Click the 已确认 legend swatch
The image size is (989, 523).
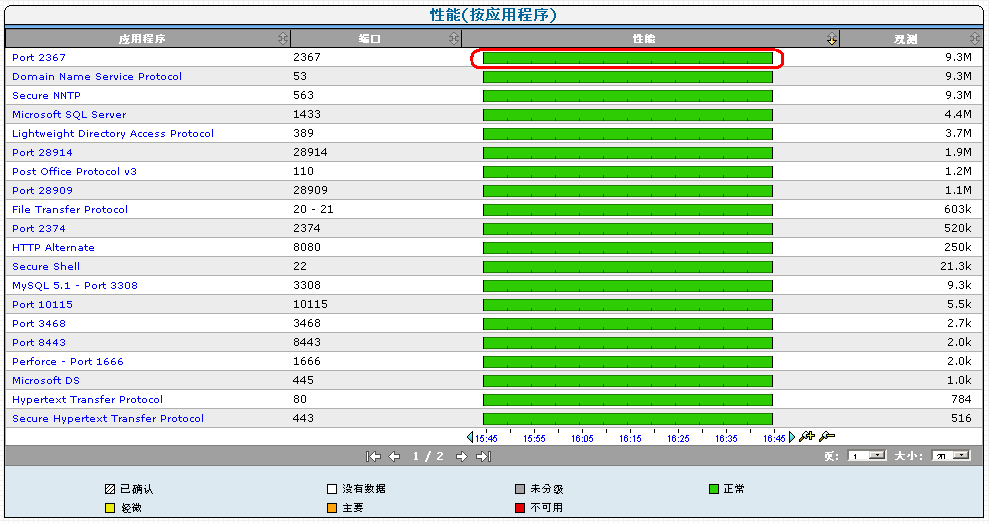point(110,489)
